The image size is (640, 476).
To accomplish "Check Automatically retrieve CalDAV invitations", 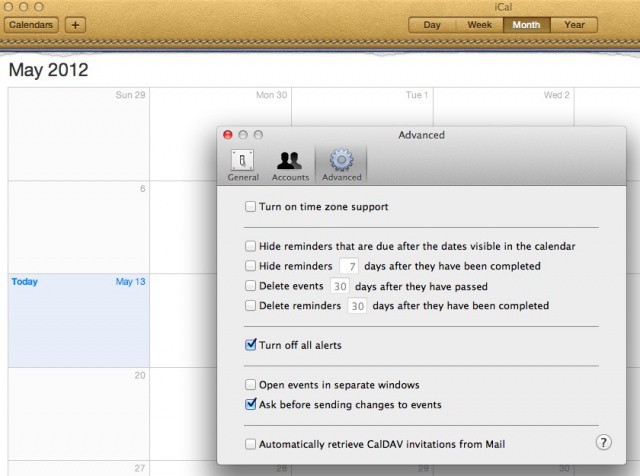I will (250, 444).
